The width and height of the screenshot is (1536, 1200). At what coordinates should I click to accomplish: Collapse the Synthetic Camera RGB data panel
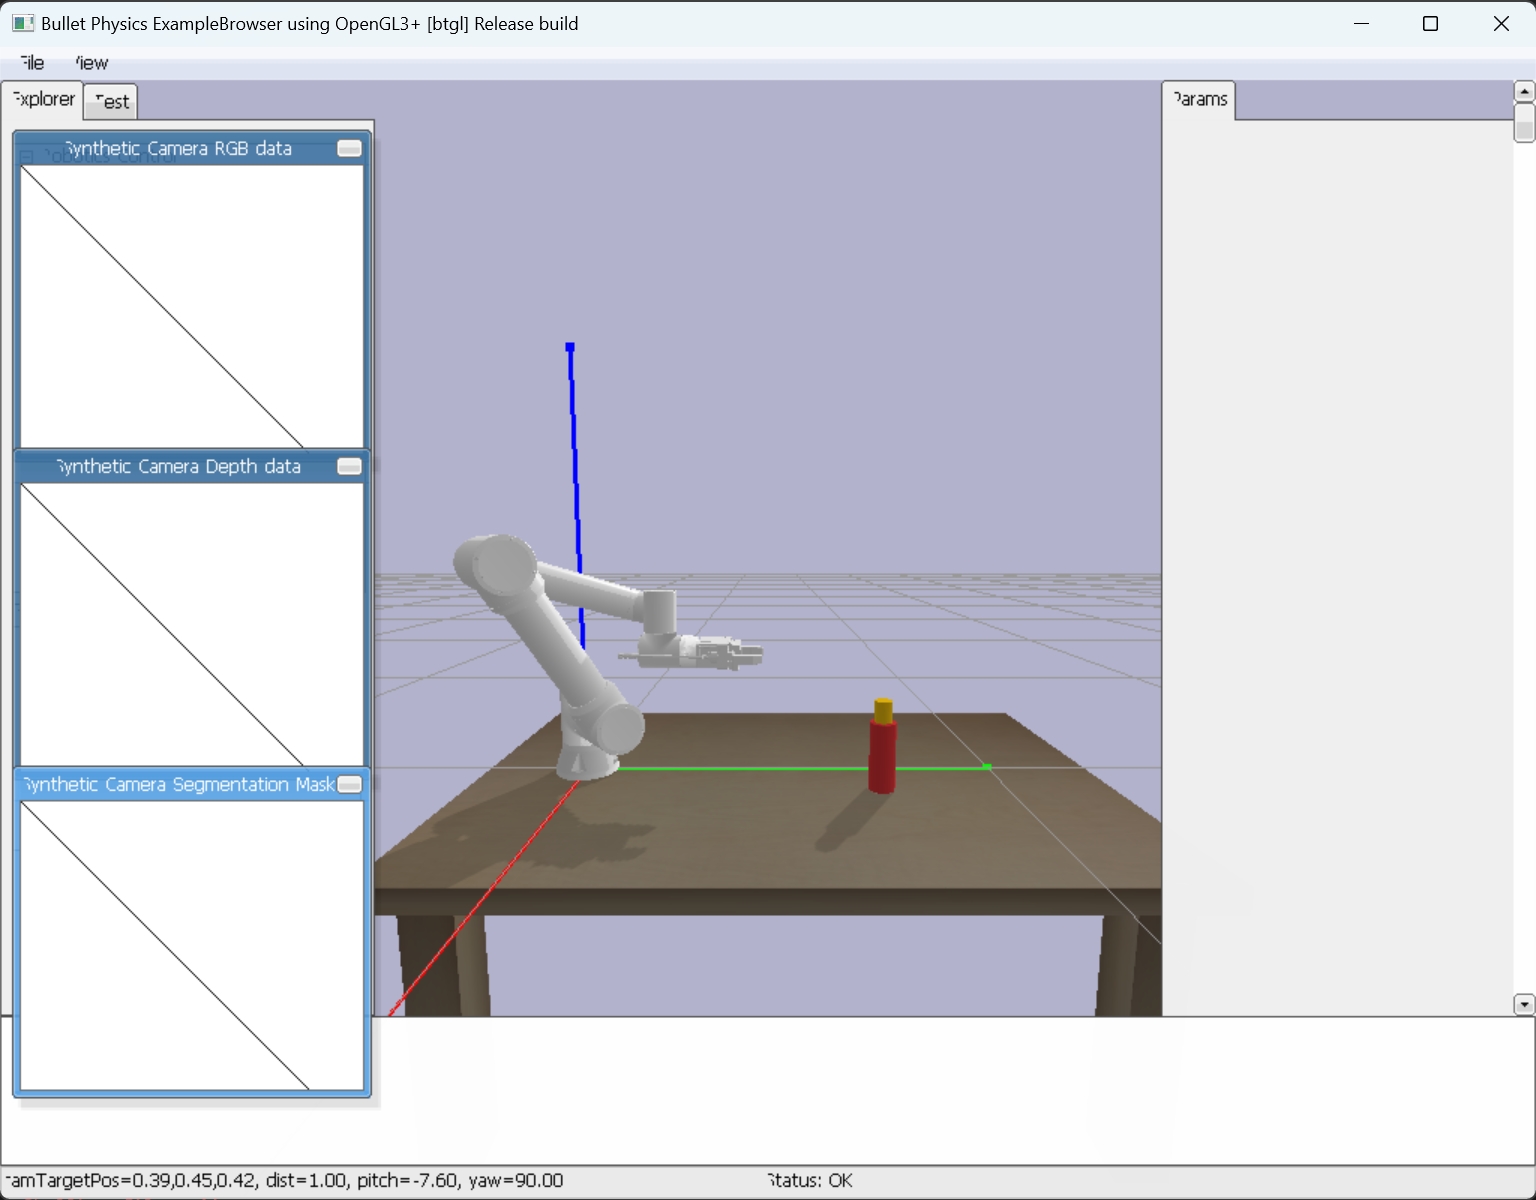[349, 149]
